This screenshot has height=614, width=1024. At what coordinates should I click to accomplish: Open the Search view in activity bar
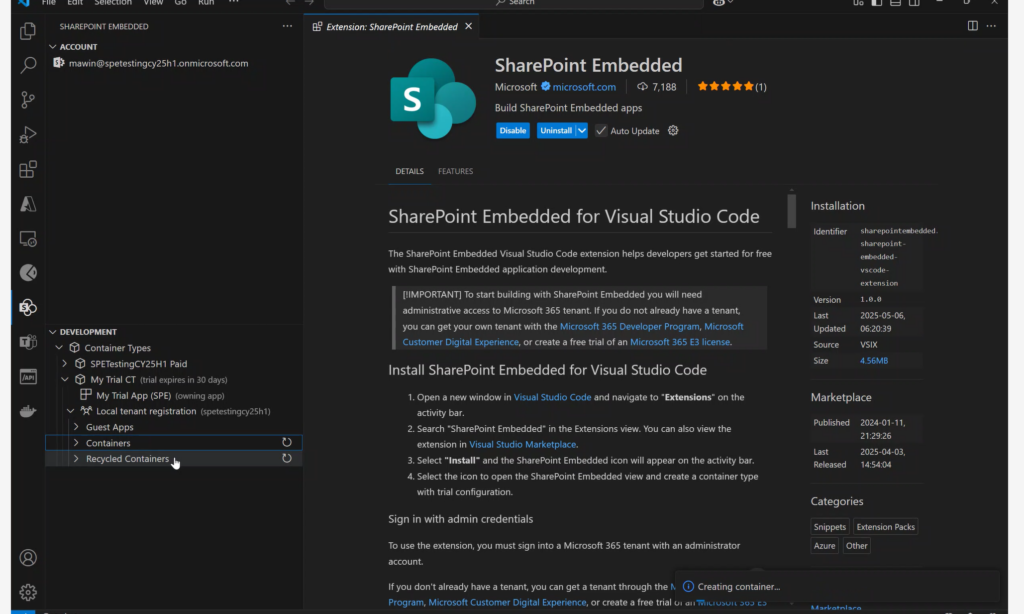(x=27, y=65)
